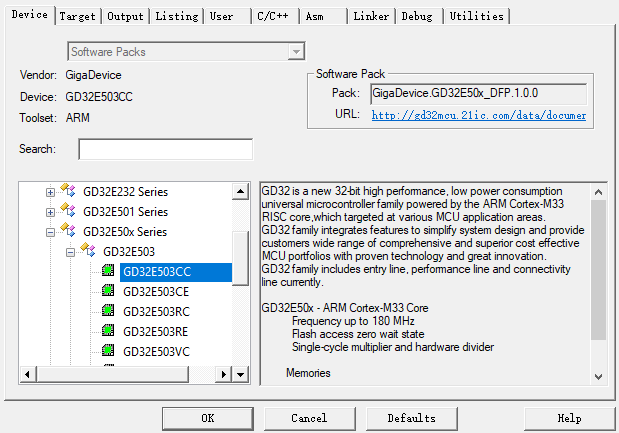Click the GD32E503RE chip icon
619x433 pixels.
pyautogui.click(x=108, y=330)
